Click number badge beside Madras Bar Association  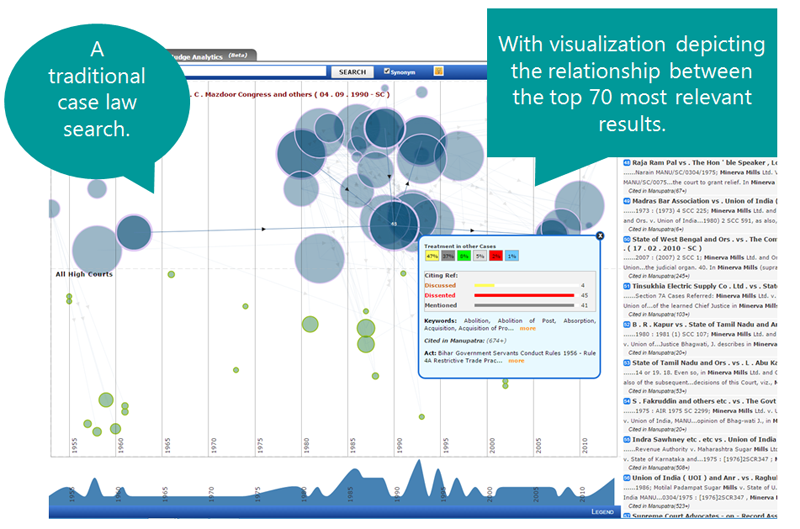pyautogui.click(x=627, y=201)
